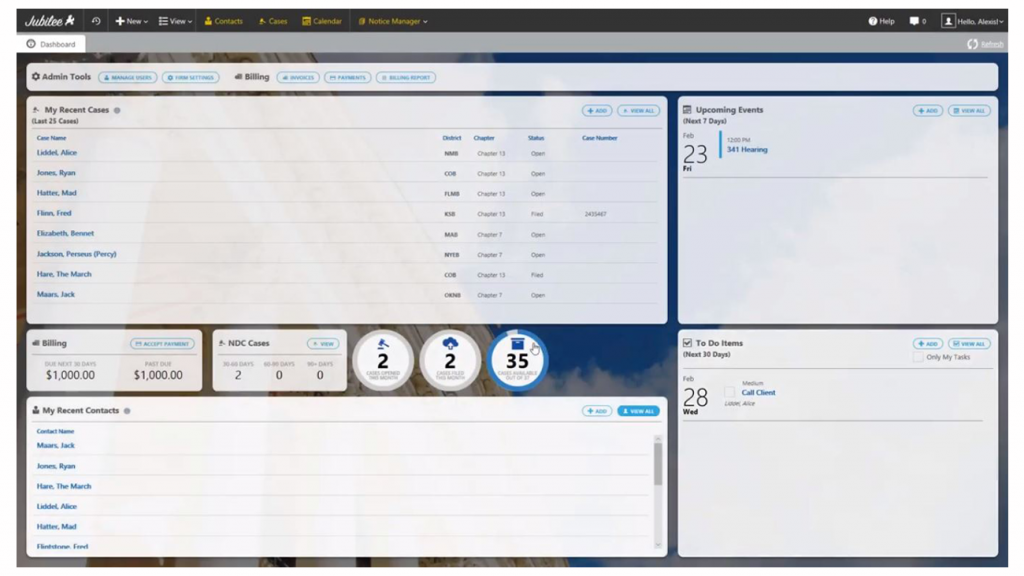Click the Refresh icon at top right
This screenshot has width=1024, height=576.
(x=971, y=44)
